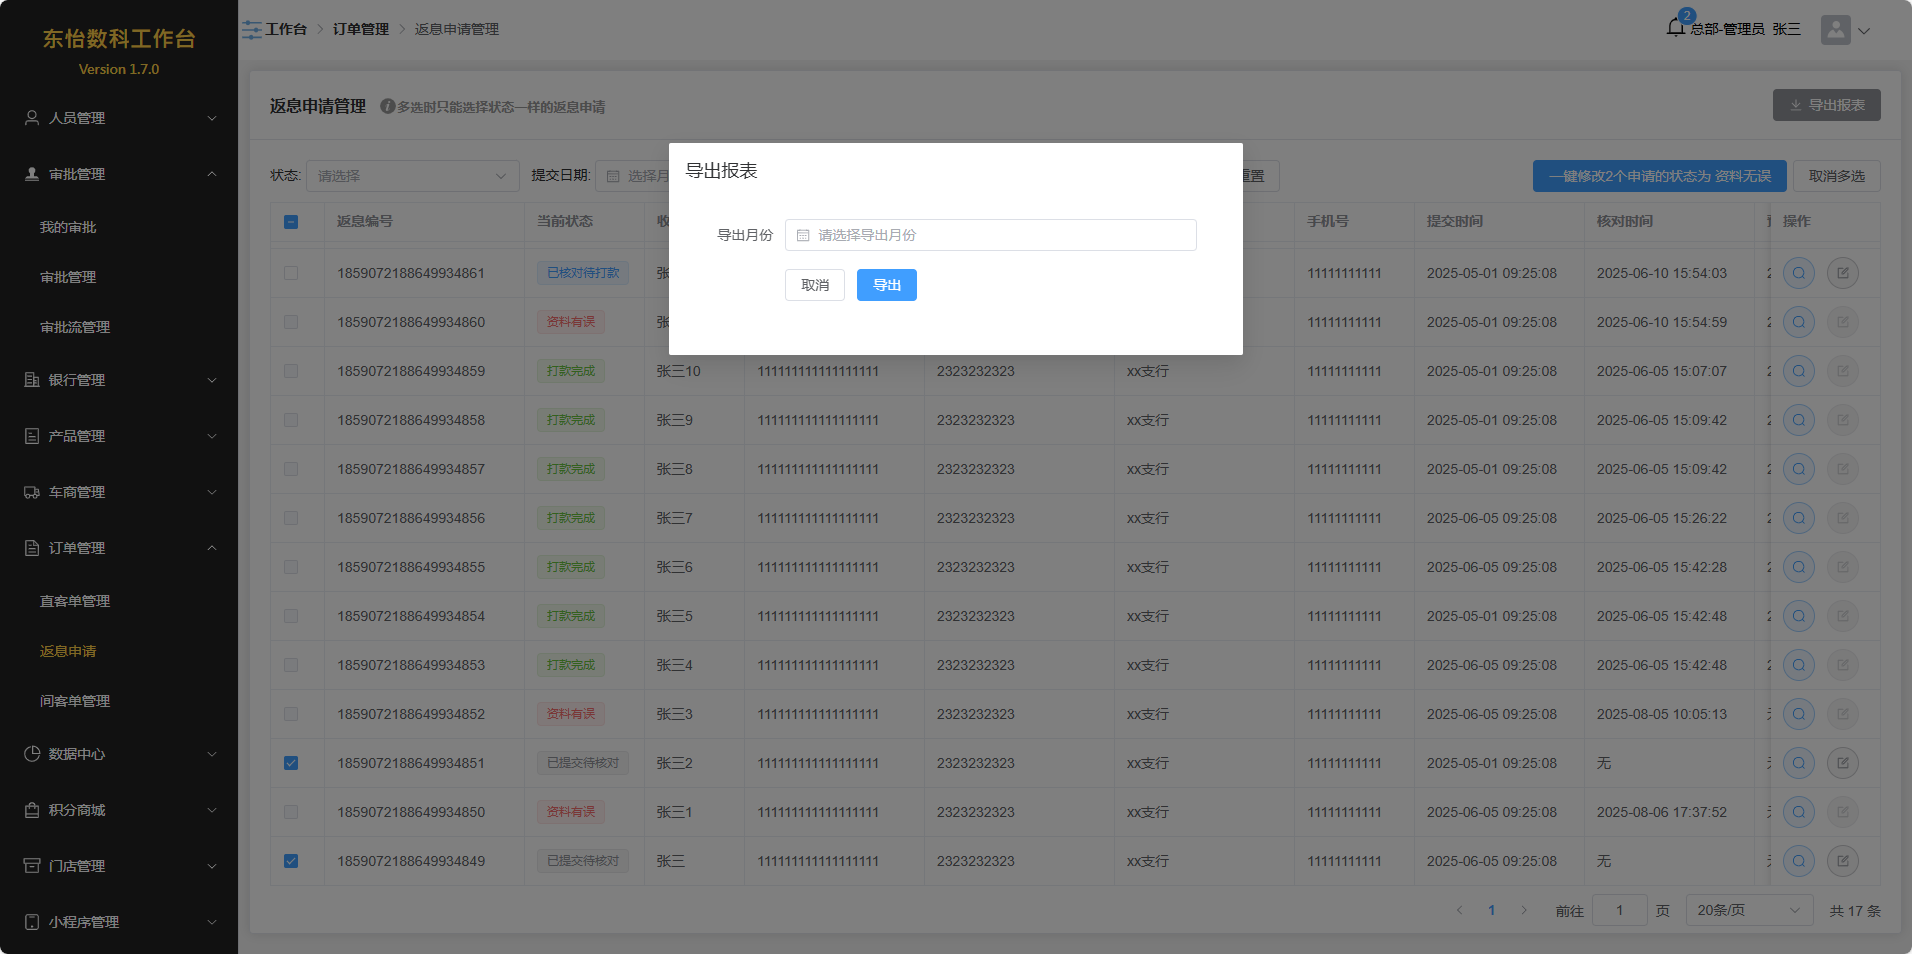Toggle the select-all checkbox in table header
The height and width of the screenshot is (954, 1912).
click(291, 222)
